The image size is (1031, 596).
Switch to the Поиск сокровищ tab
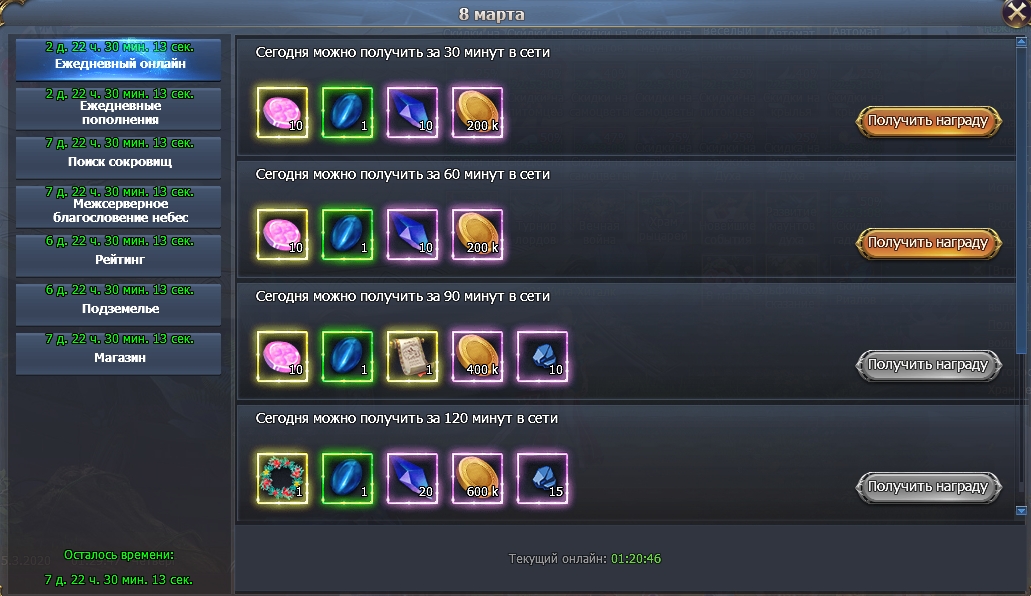[x=119, y=157]
